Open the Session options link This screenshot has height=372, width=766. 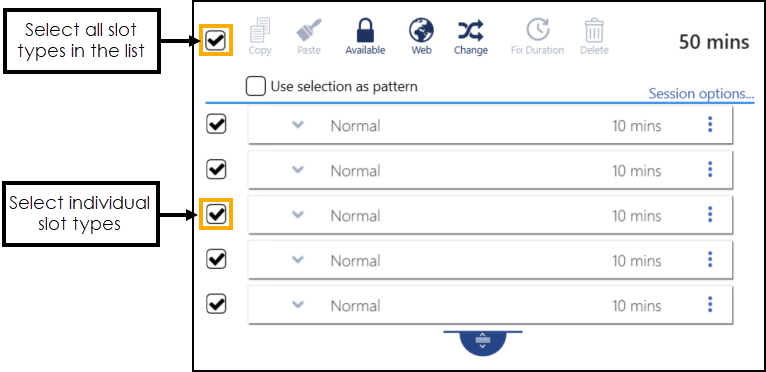[x=701, y=94]
